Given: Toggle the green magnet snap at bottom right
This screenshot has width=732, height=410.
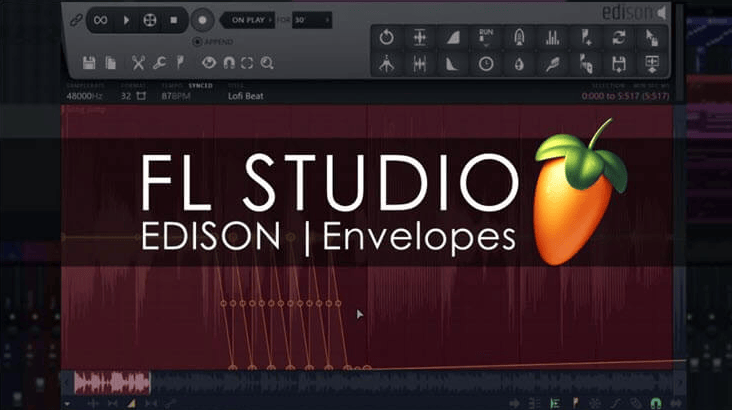Looking at the screenshot, I should (x=656, y=403).
